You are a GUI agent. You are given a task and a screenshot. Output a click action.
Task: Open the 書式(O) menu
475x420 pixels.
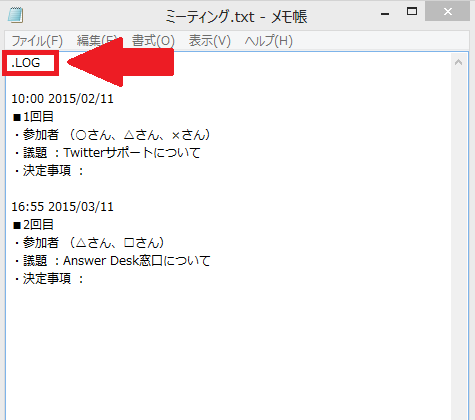(x=153, y=41)
